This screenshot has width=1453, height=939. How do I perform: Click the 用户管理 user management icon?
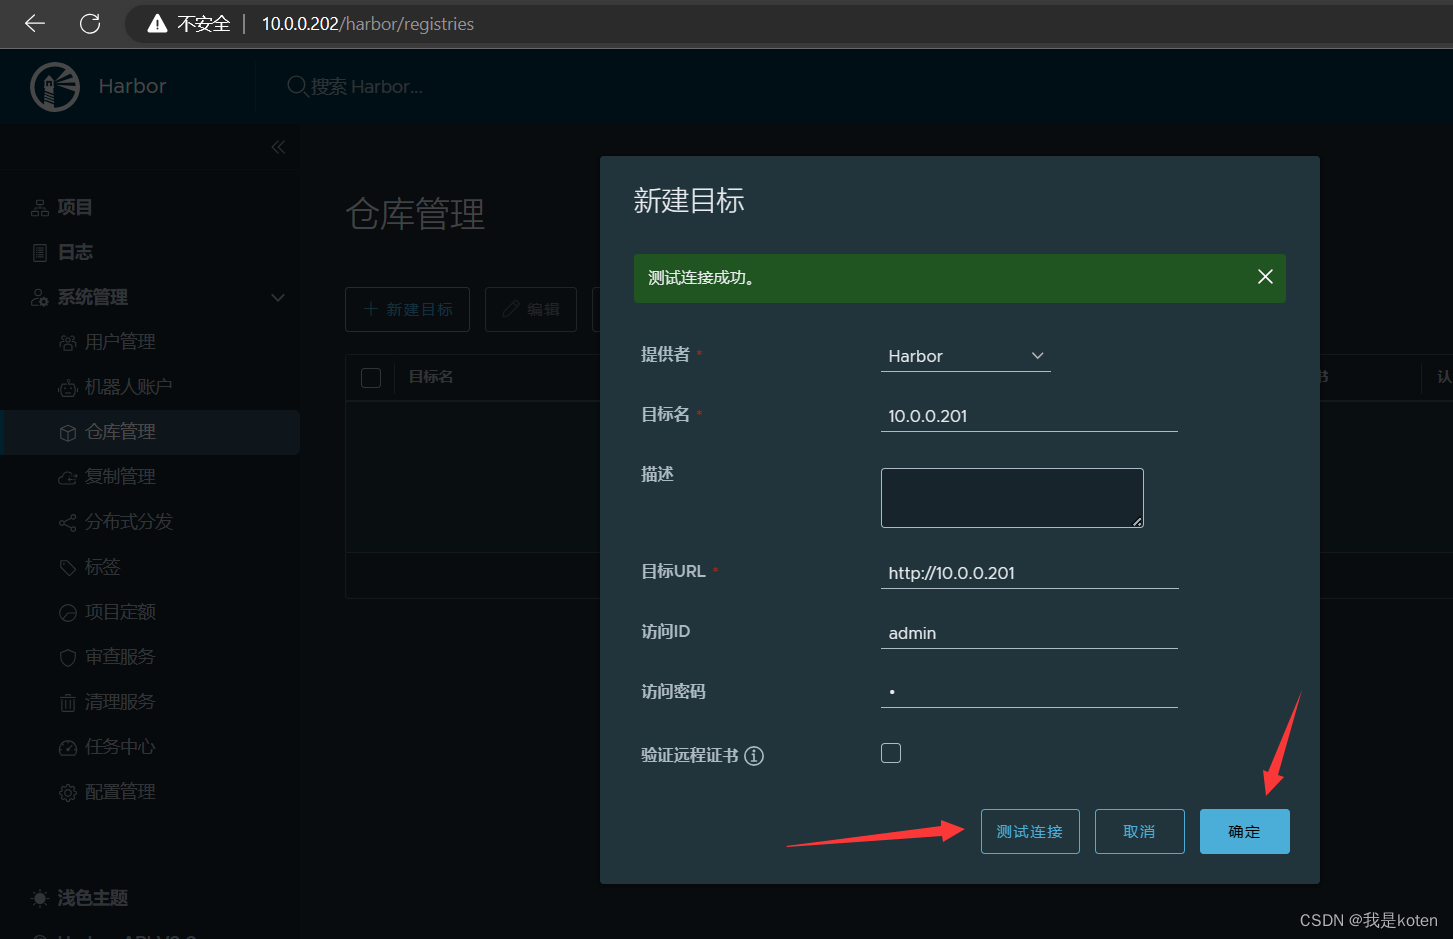pos(67,341)
